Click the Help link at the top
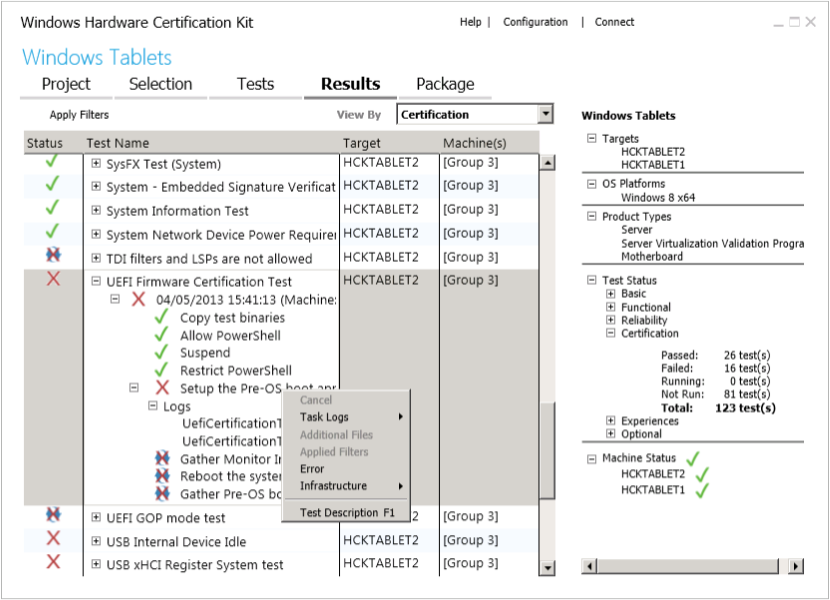The width and height of the screenshot is (830, 600). [x=469, y=21]
